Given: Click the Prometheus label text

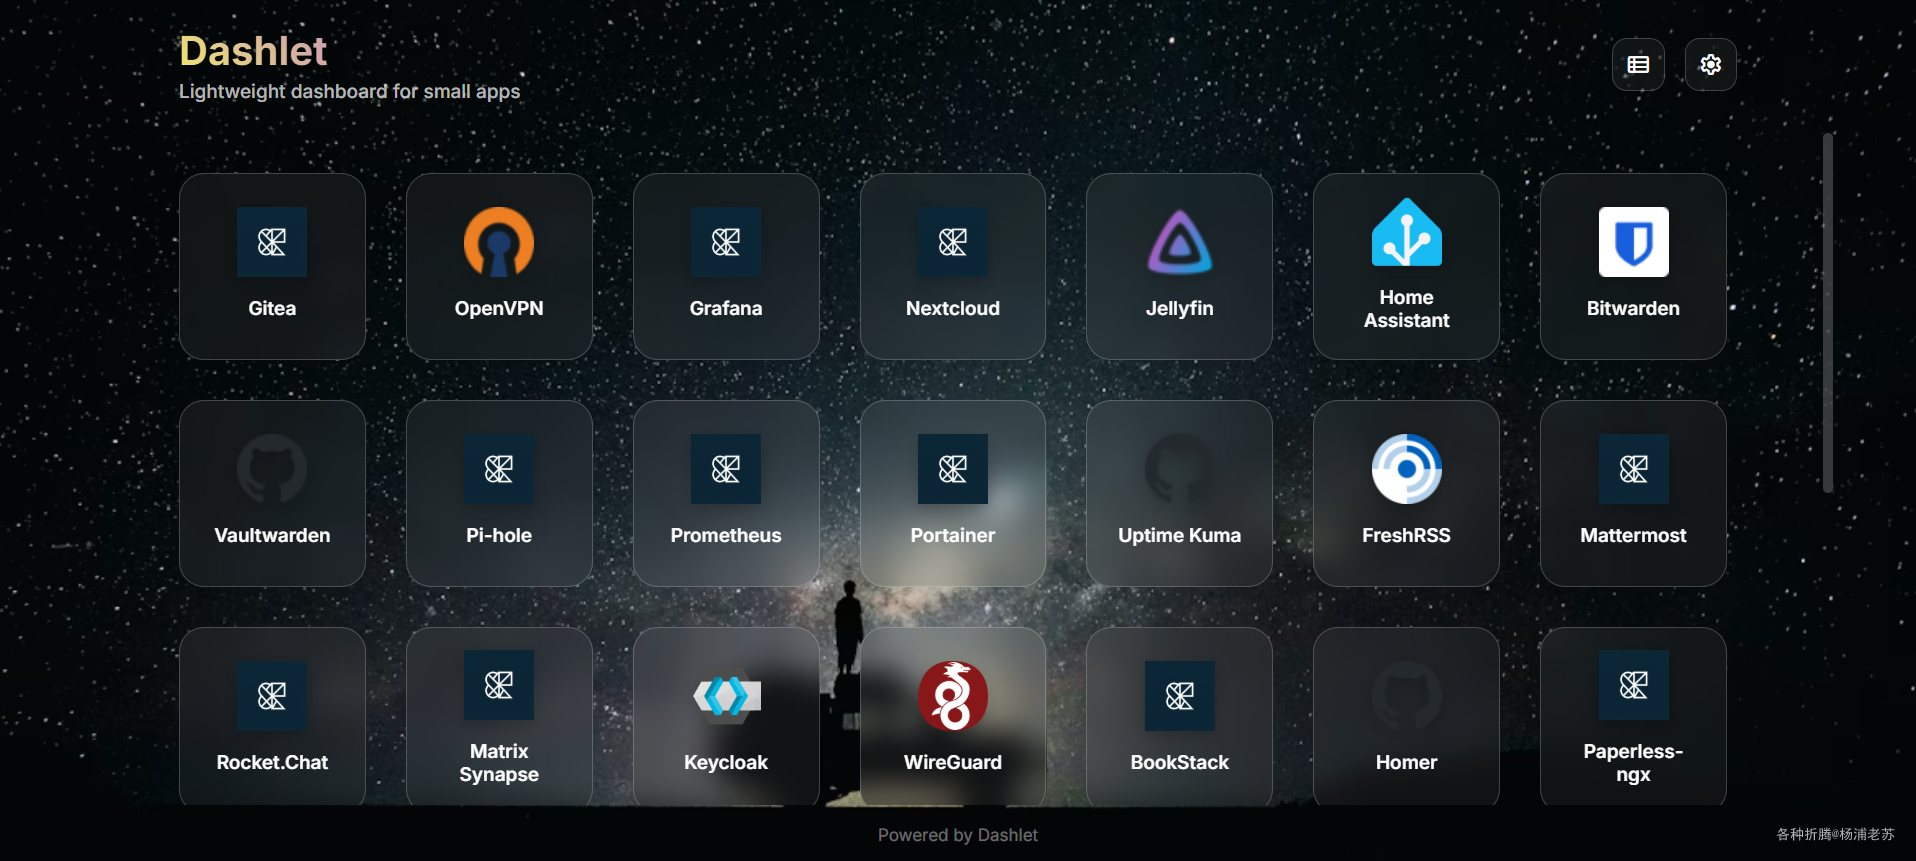Looking at the screenshot, I should tap(726, 535).
